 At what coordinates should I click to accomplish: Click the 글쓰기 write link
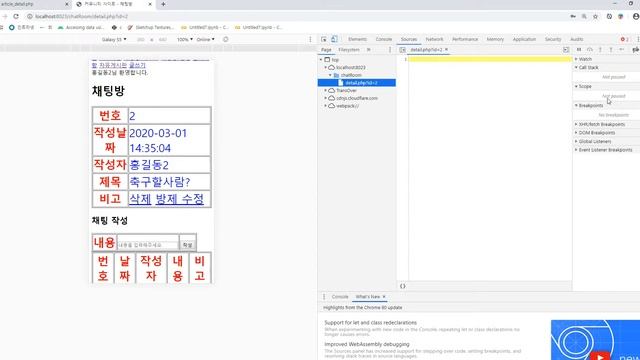coord(137,65)
